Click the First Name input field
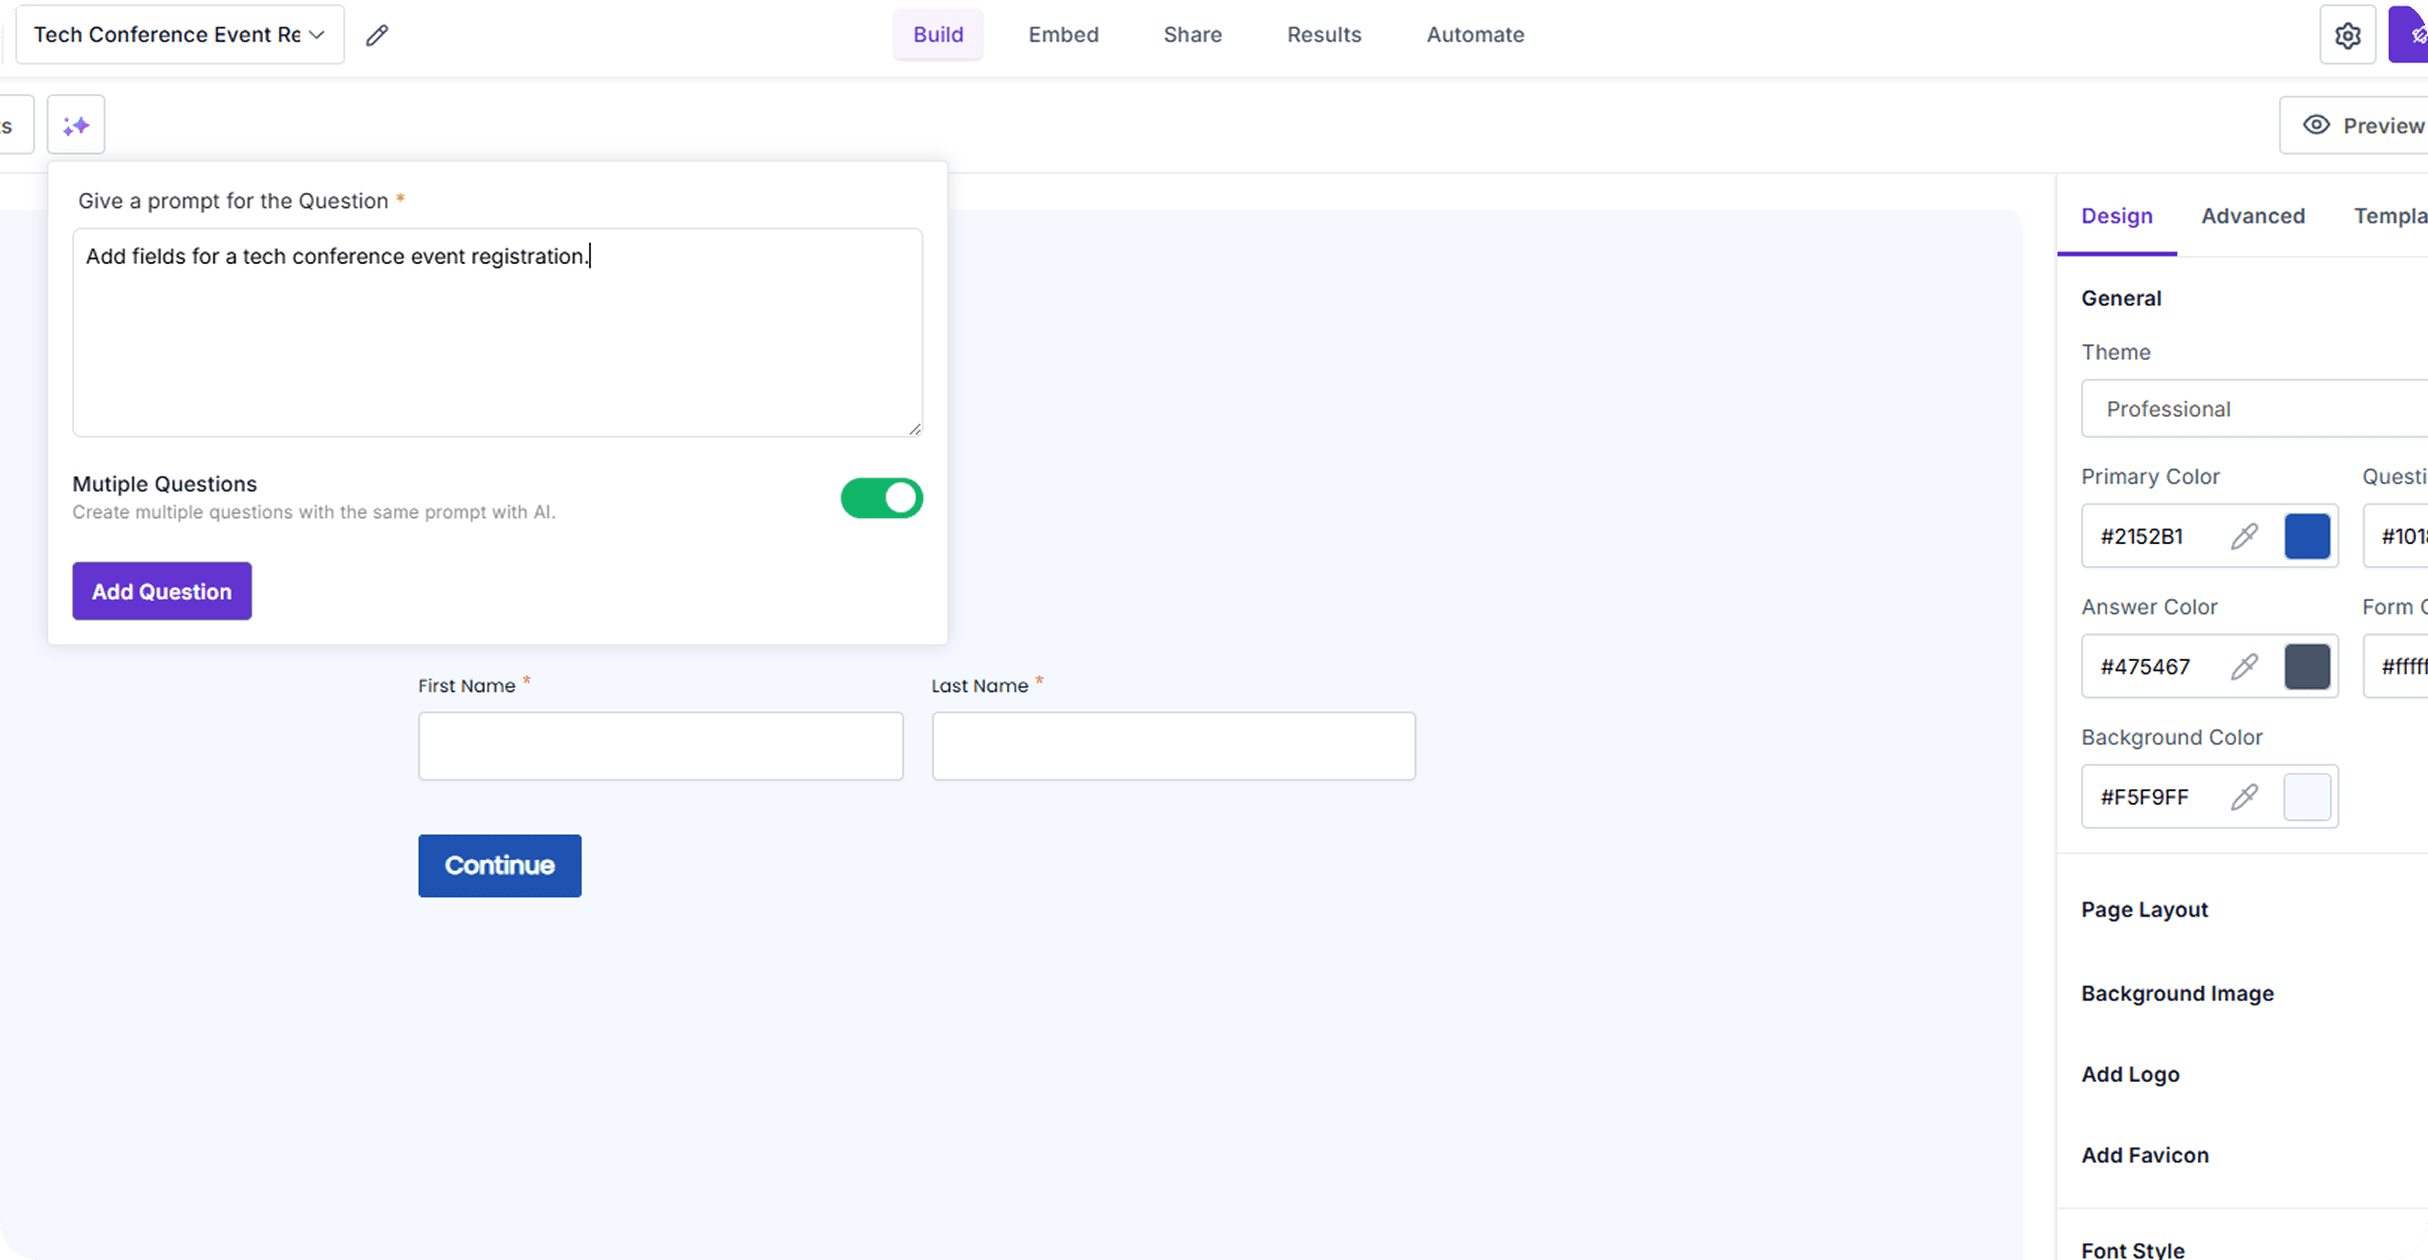 click(660, 747)
